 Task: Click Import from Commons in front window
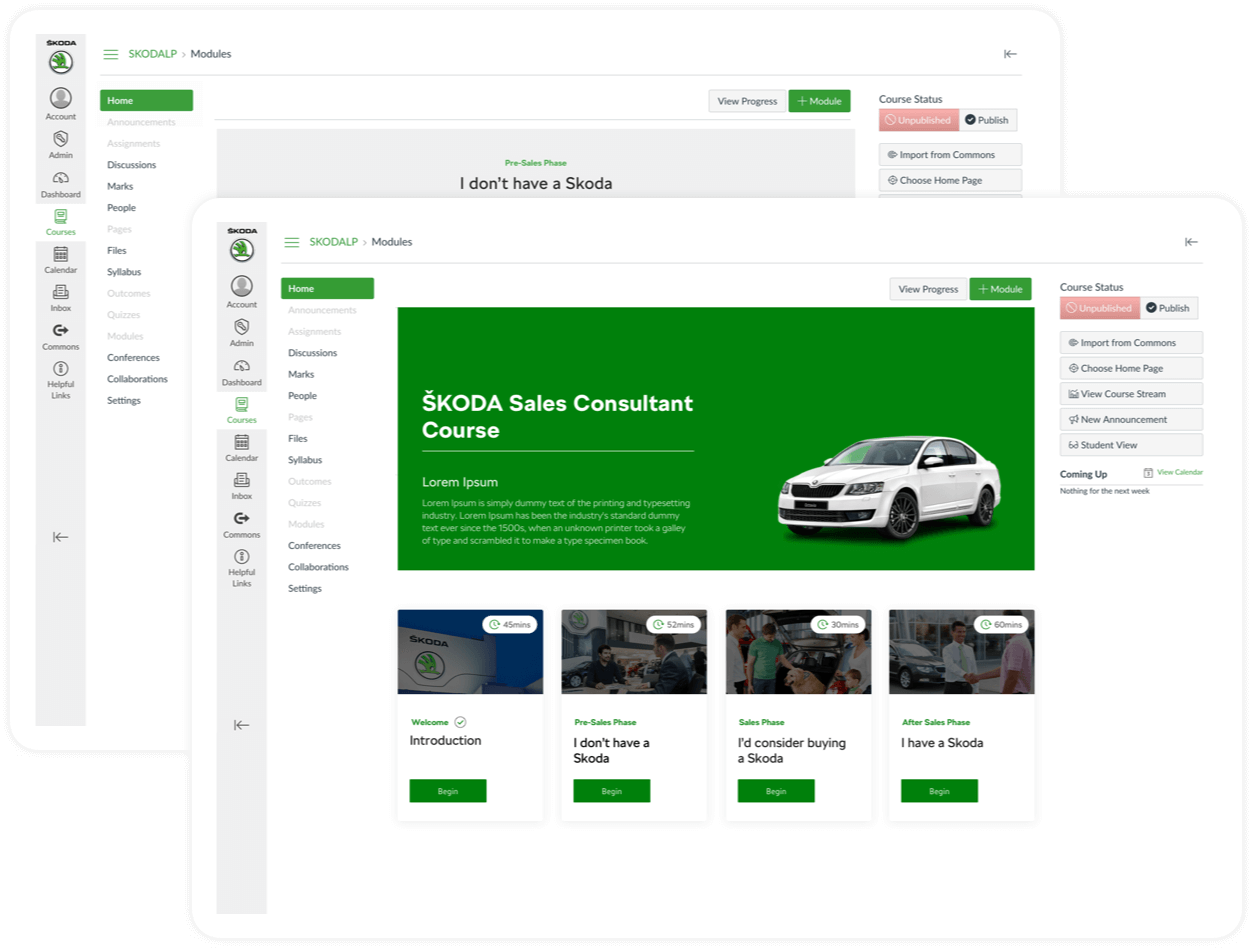coord(1131,343)
